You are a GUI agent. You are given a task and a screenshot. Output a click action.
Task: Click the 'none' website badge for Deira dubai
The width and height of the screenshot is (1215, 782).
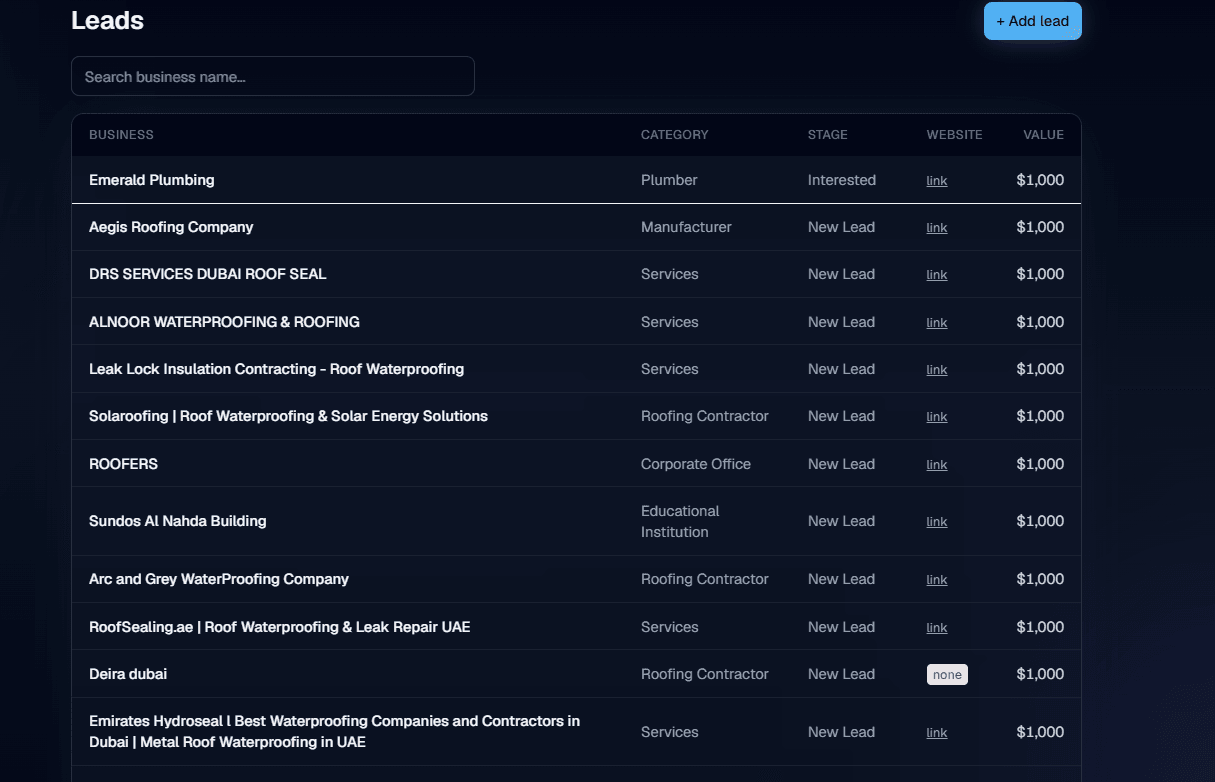tap(947, 675)
